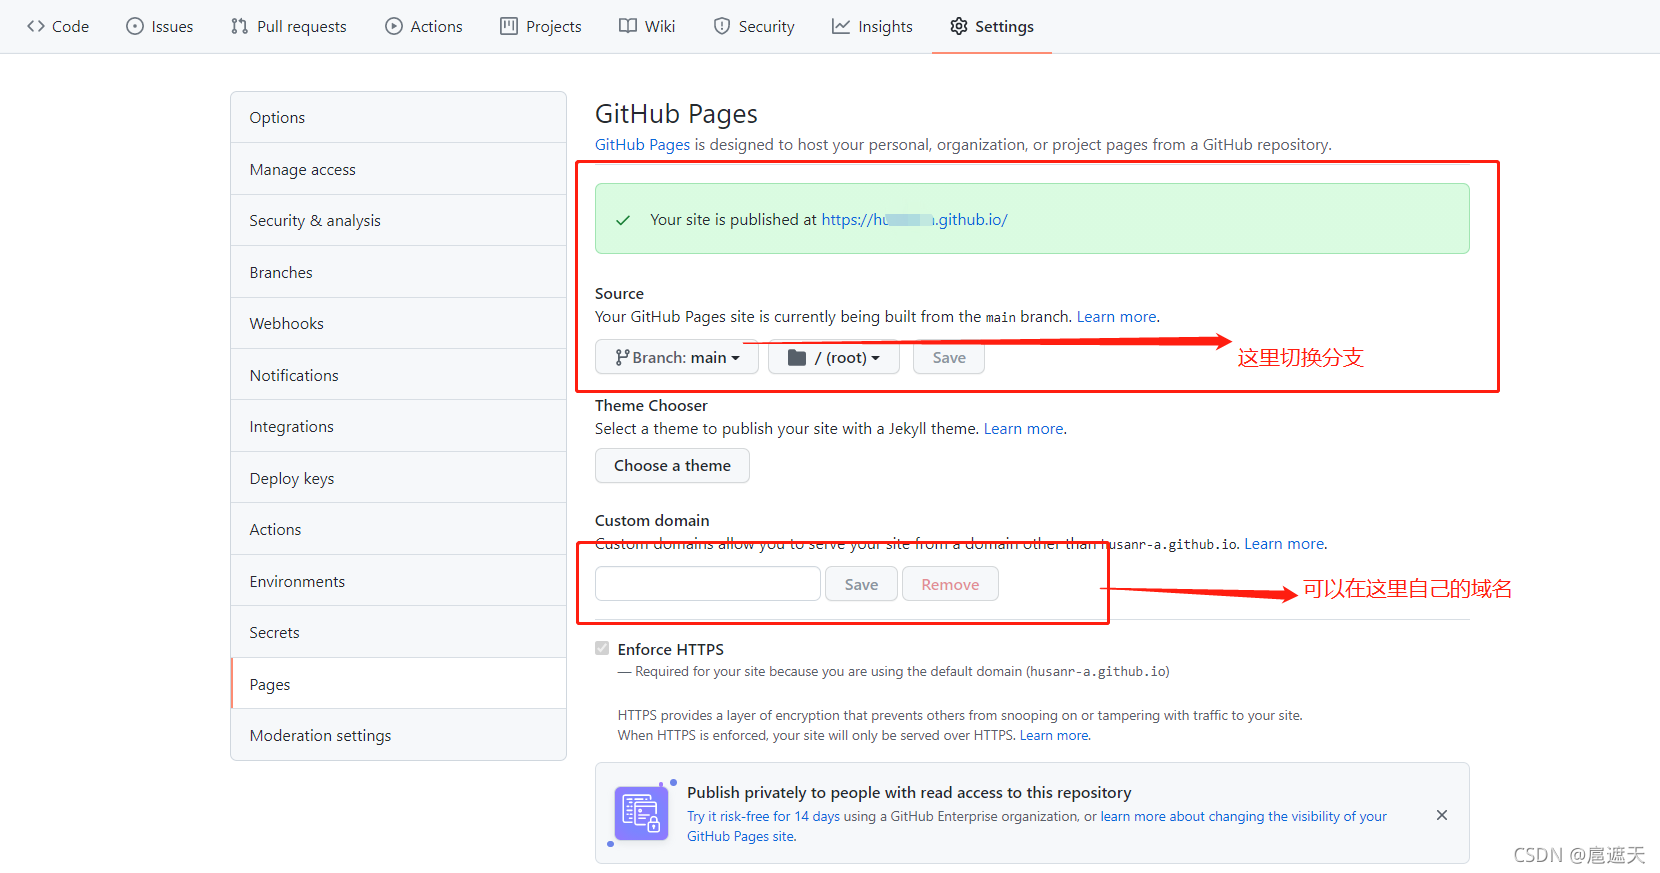The height and width of the screenshot is (873, 1660).
Task: Click the Wiki book icon
Action: (628, 26)
